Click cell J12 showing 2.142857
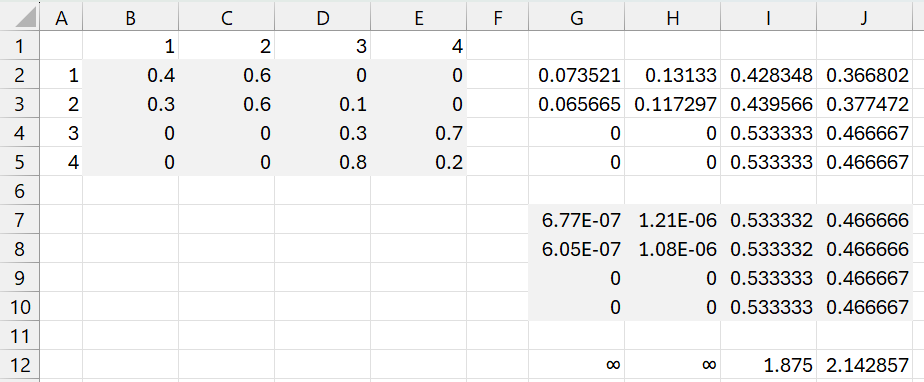Viewport: 924px width, 382px height. click(863, 364)
